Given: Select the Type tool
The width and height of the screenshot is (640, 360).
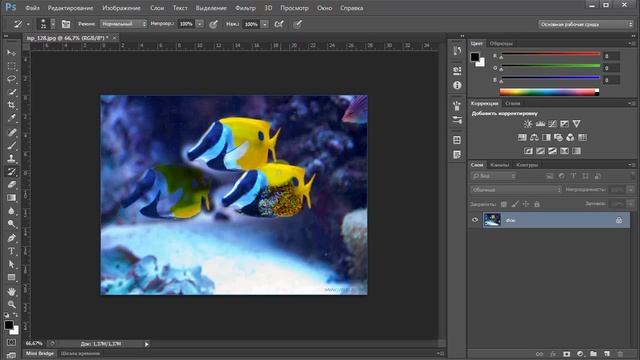Looking at the screenshot, I should click(11, 251).
